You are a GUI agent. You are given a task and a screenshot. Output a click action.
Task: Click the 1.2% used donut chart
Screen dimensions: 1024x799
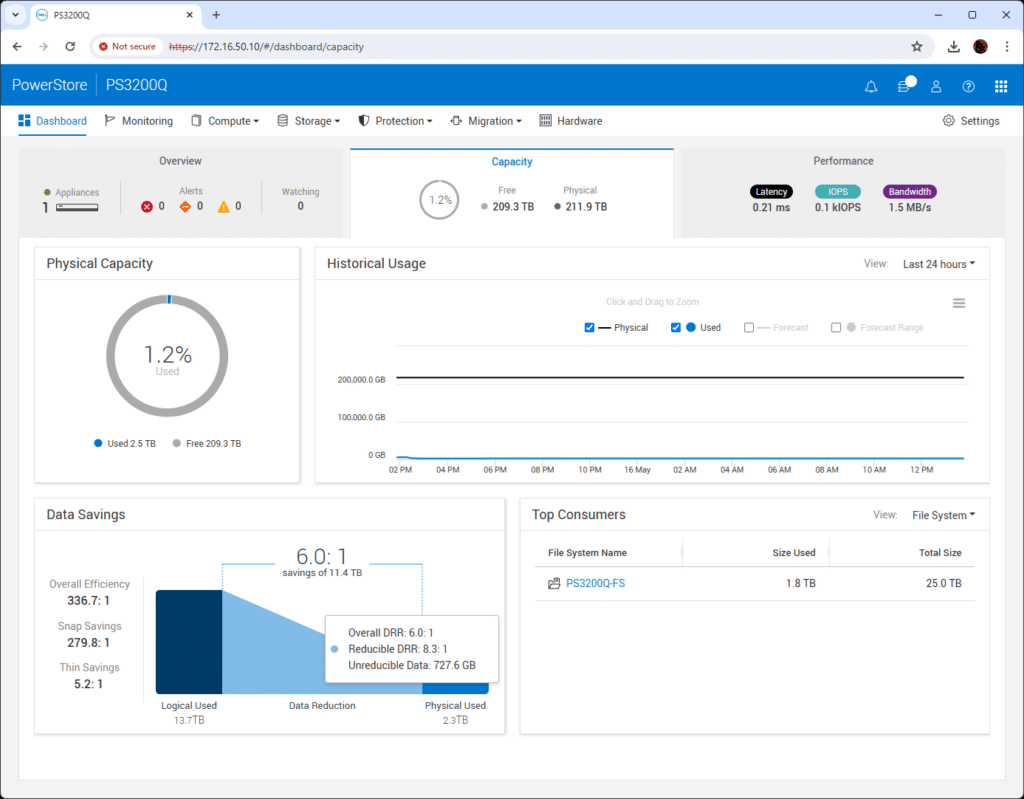[167, 355]
